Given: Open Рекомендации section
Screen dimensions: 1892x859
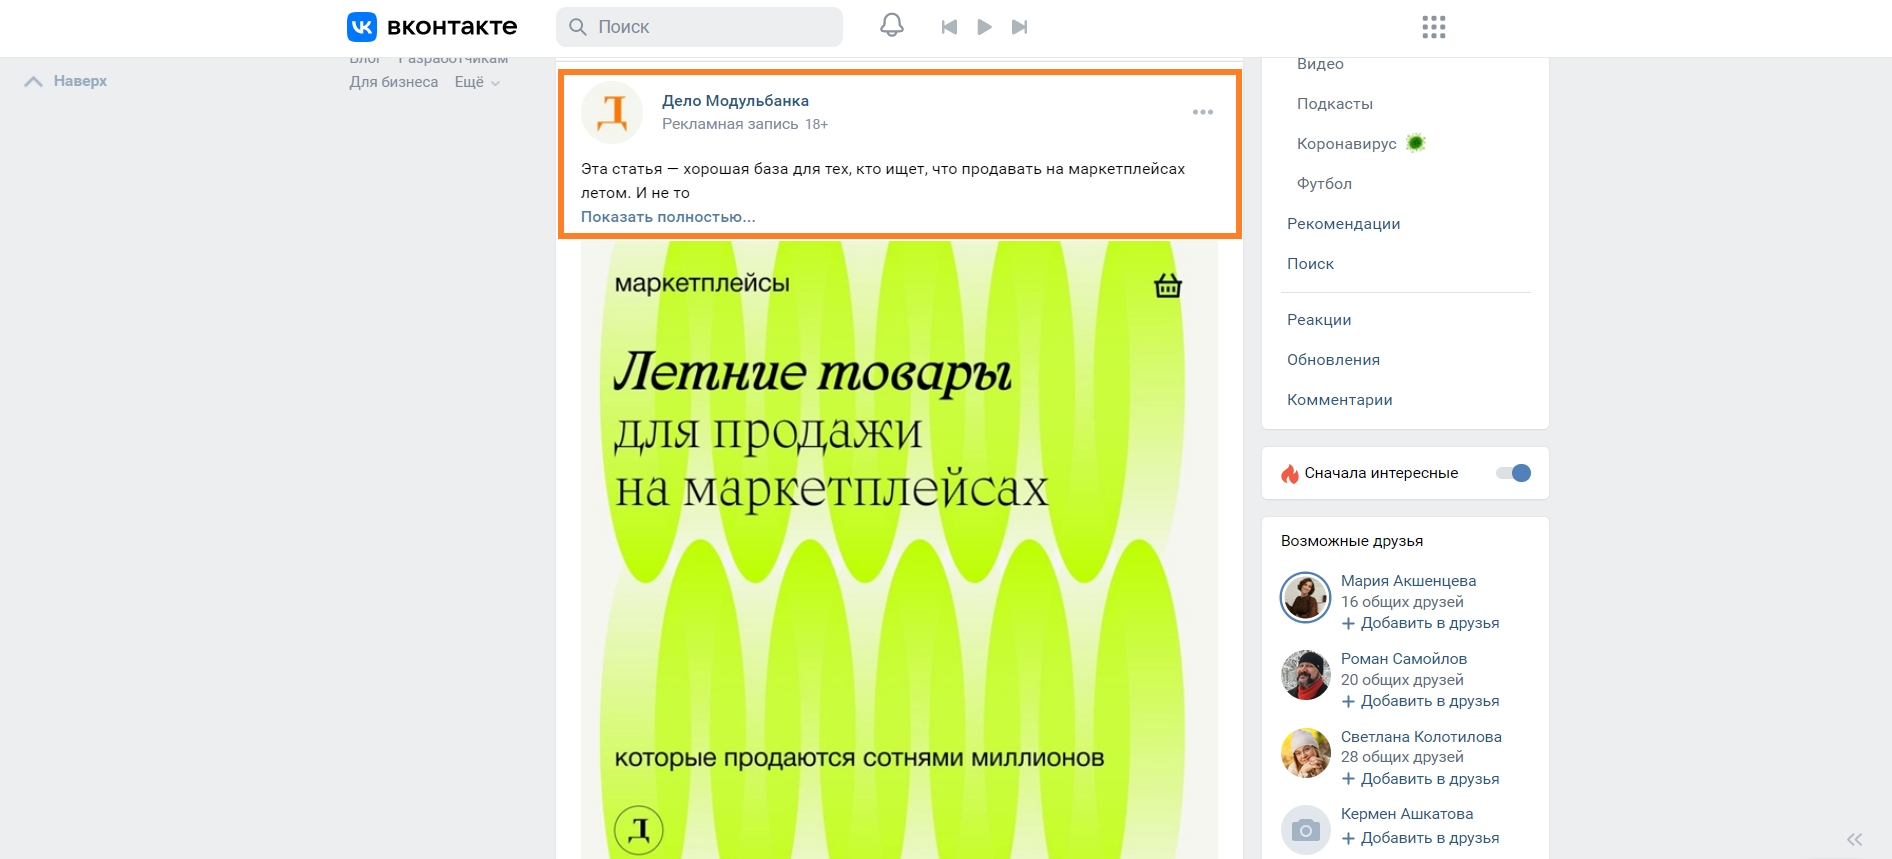Looking at the screenshot, I should click(1343, 224).
